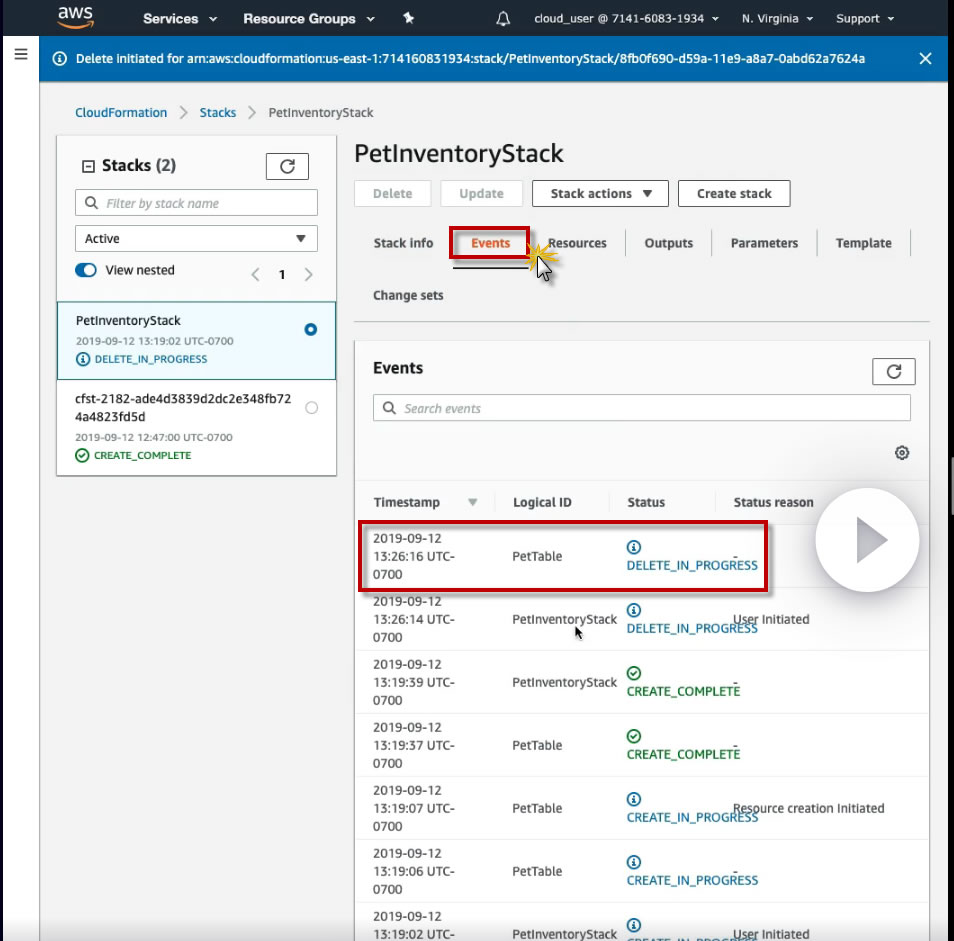
Task: Open the hamburger navigation menu
Action: point(21,54)
